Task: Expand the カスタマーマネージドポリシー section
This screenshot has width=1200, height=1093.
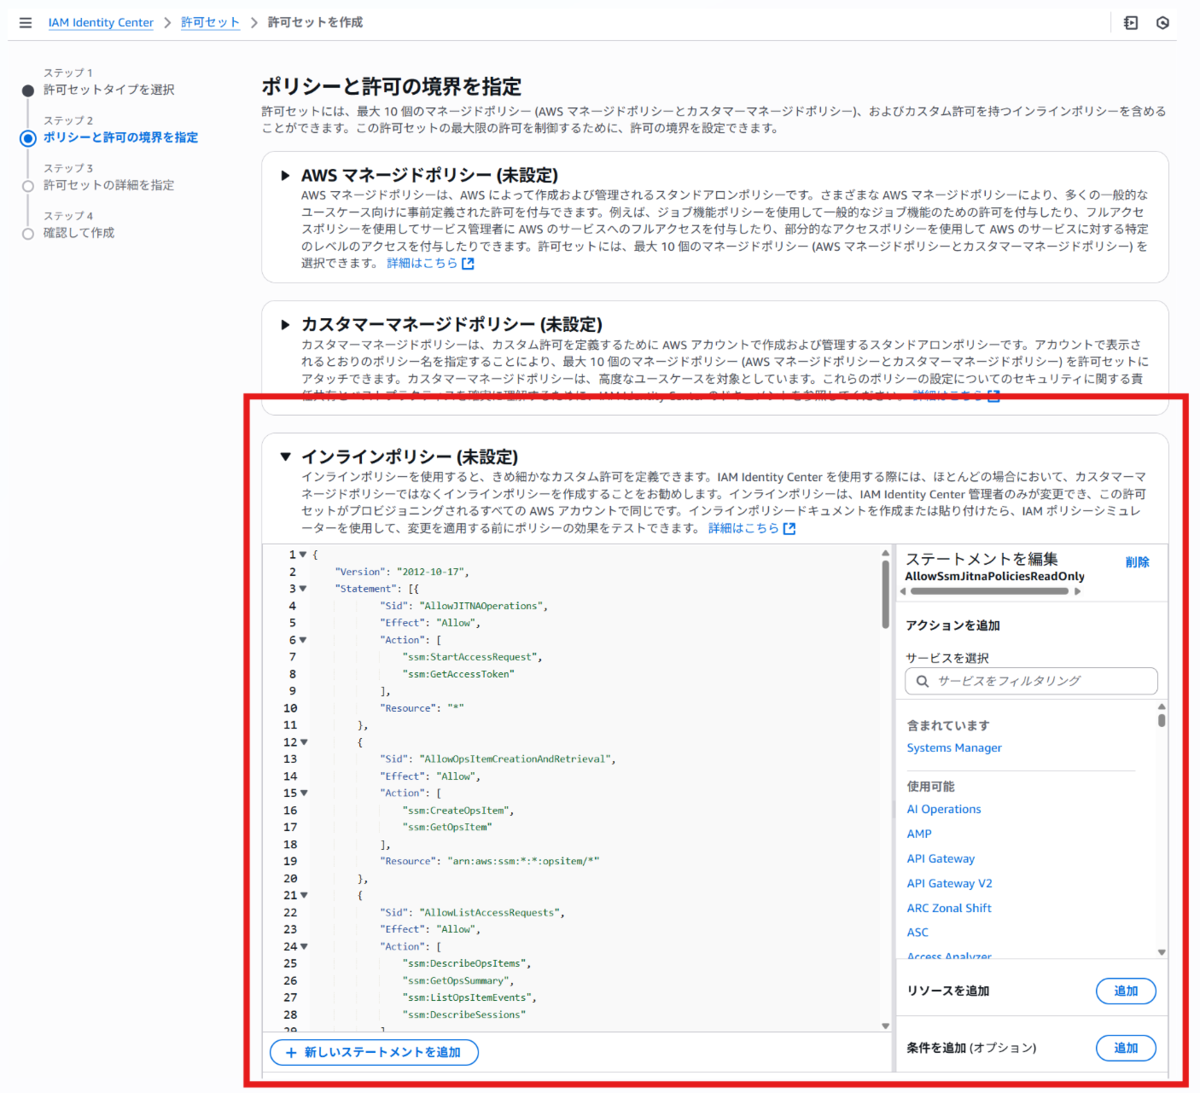Action: [285, 324]
